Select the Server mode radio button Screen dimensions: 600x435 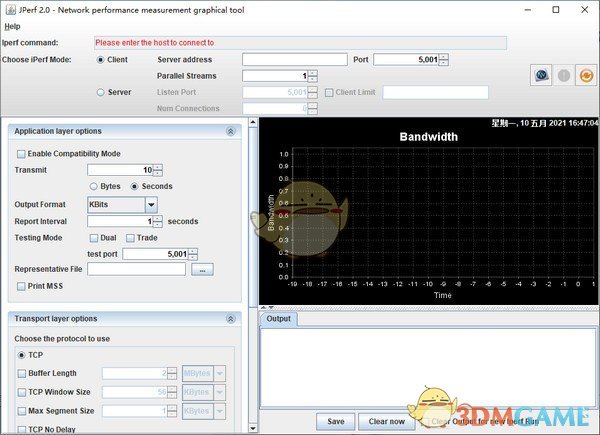tap(100, 92)
